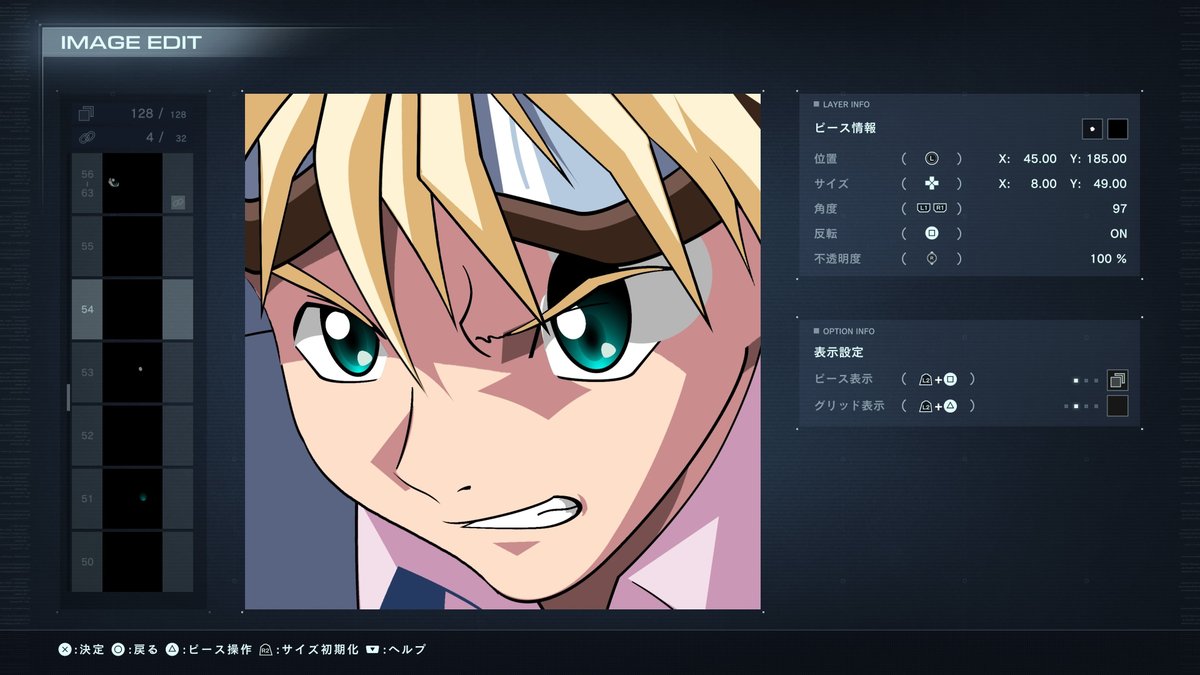This screenshot has height=675, width=1200.
Task: Click the 戻る back prompt
Action: pos(135,649)
